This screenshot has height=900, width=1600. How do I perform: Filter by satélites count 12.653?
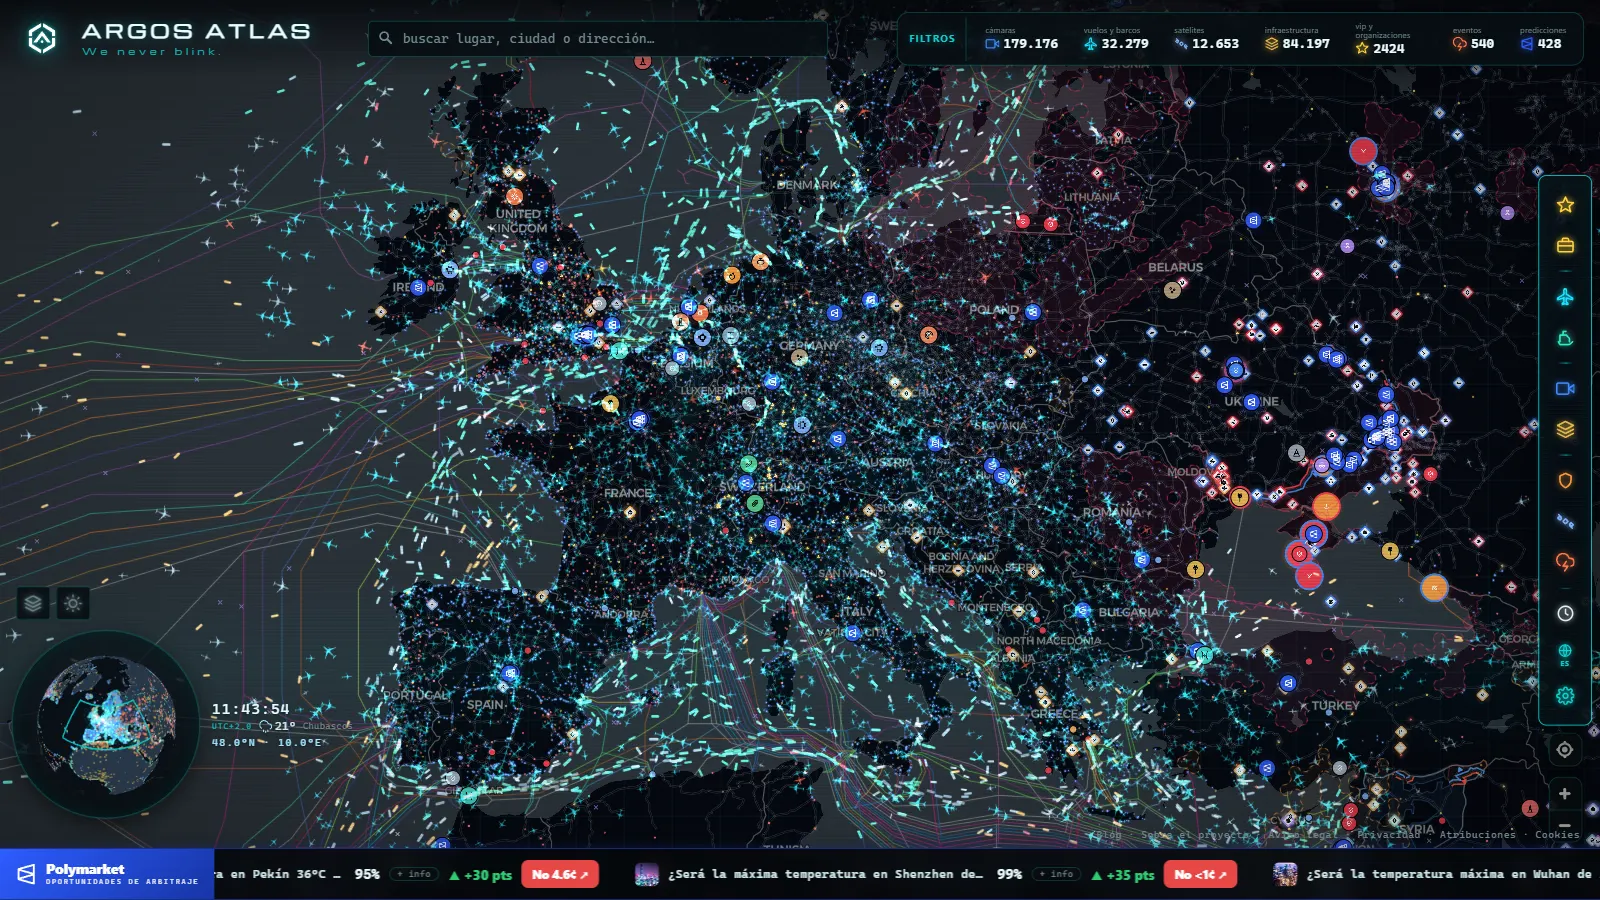[1206, 39]
